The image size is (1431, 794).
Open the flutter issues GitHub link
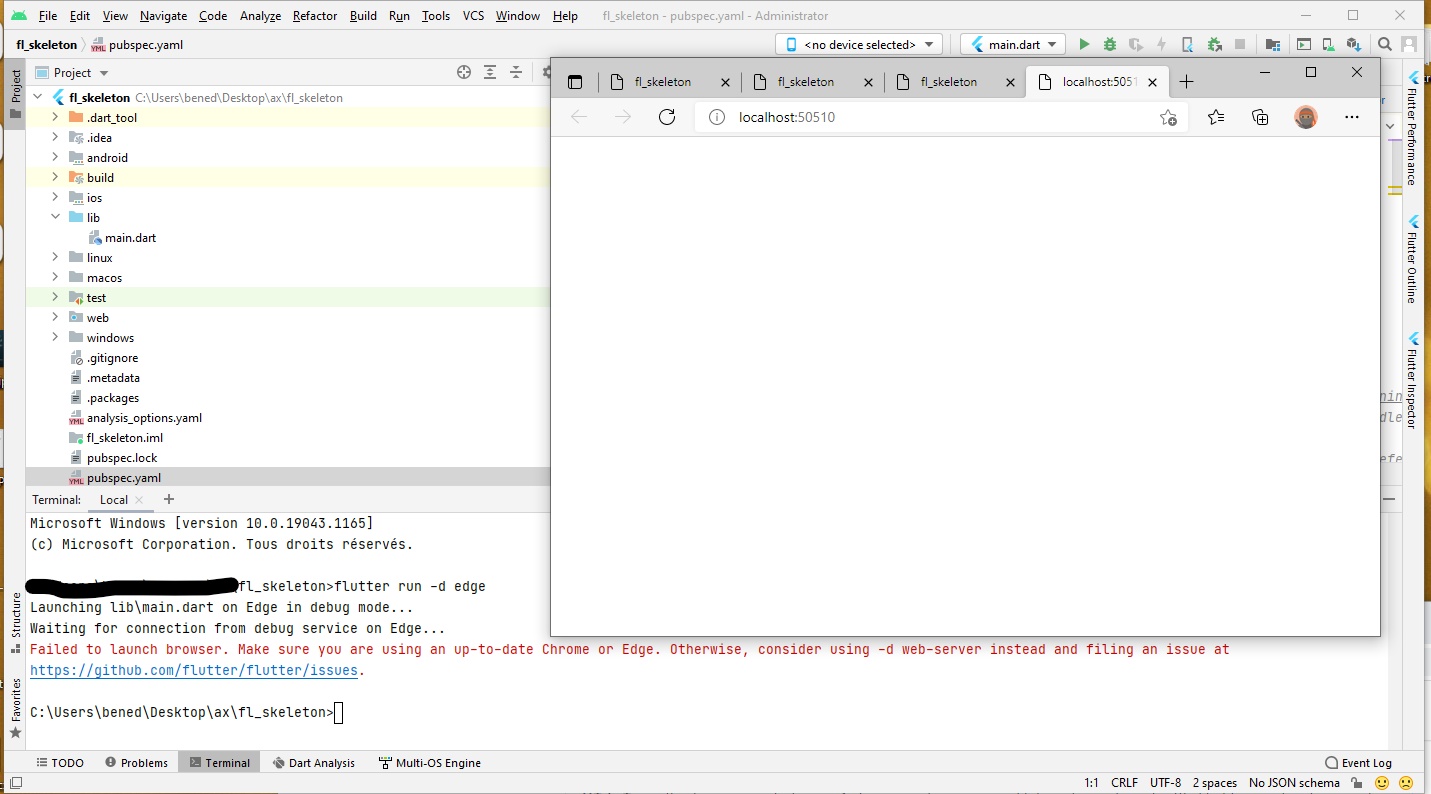(x=194, y=670)
